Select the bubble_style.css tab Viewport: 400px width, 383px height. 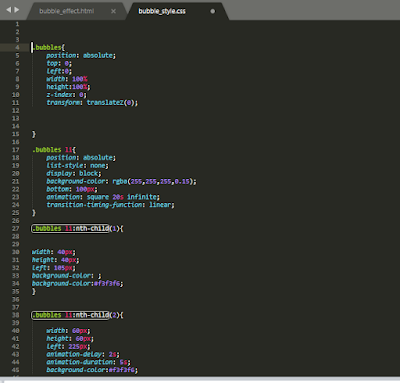click(162, 11)
